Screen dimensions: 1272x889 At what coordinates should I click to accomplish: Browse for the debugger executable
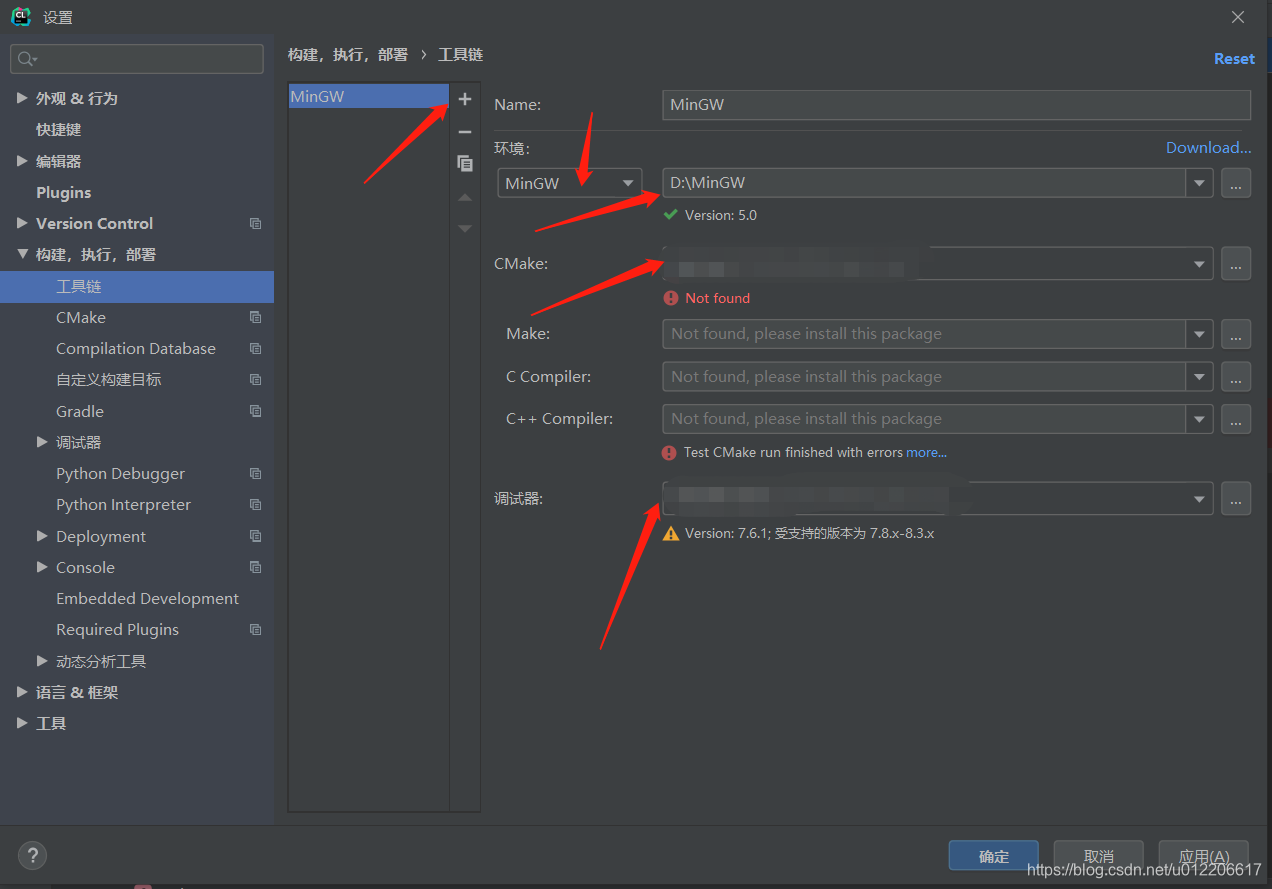tap(1236, 498)
